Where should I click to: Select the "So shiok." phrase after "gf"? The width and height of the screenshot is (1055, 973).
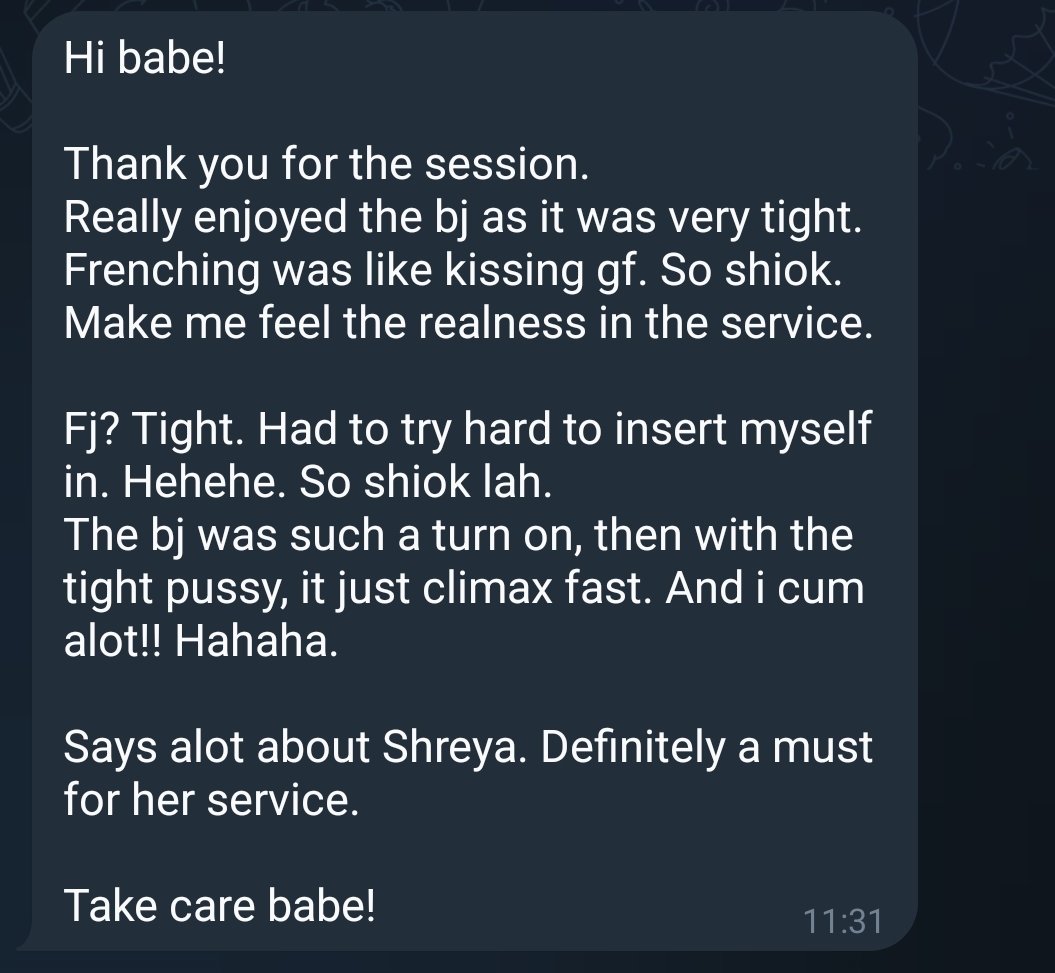(750, 270)
